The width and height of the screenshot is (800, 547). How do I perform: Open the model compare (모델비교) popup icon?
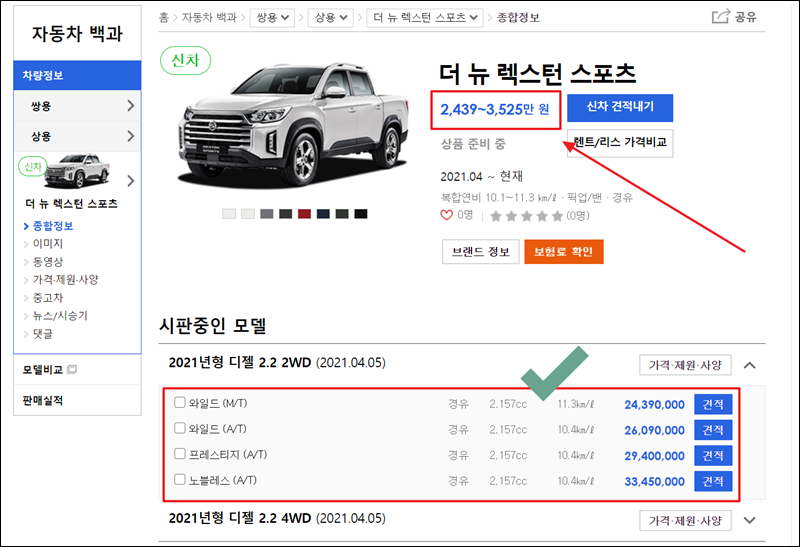pos(72,369)
